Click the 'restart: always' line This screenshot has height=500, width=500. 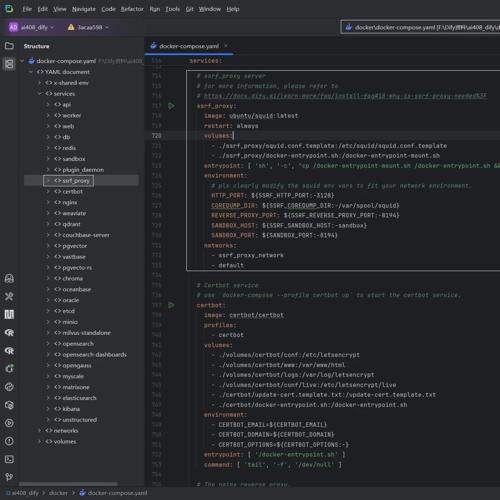click(x=231, y=126)
